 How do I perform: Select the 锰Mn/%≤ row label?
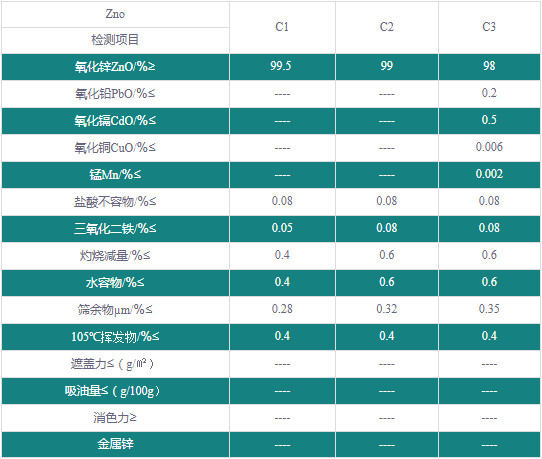[115, 175]
